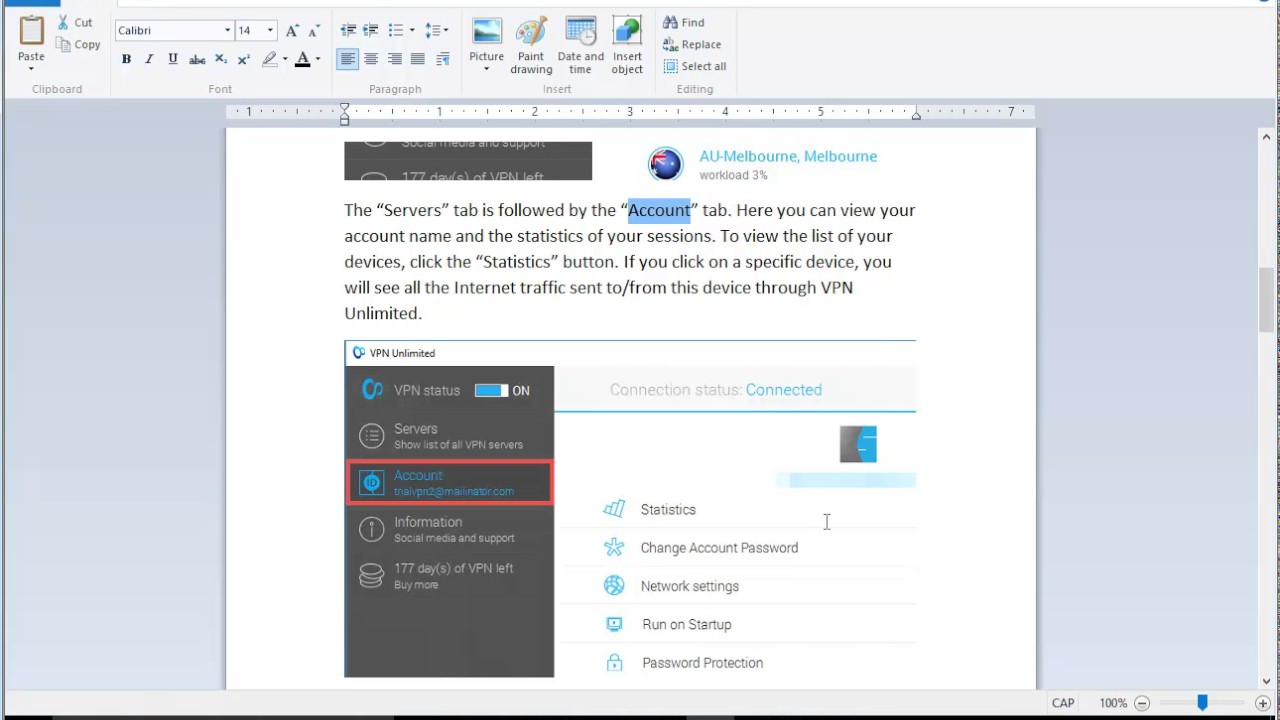Decrease paragraph indent

click(348, 31)
